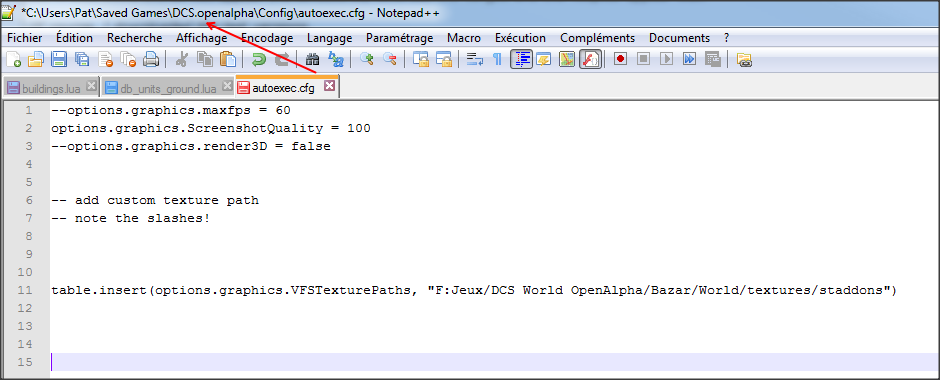Open the Macro menu

click(463, 38)
